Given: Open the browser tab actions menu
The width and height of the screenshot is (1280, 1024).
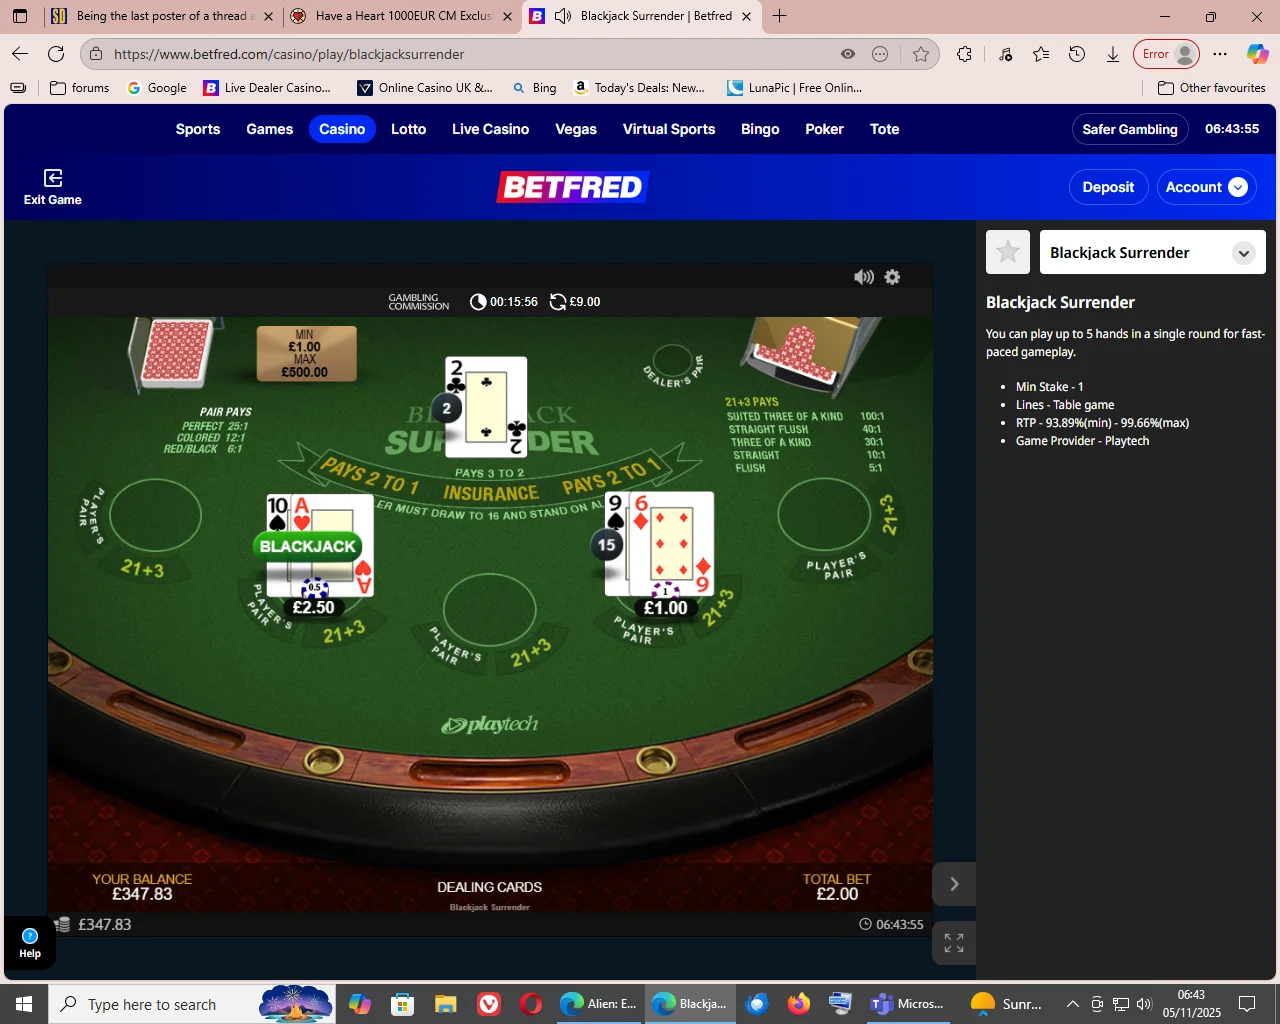Looking at the screenshot, I should pyautogui.click(x=20, y=16).
